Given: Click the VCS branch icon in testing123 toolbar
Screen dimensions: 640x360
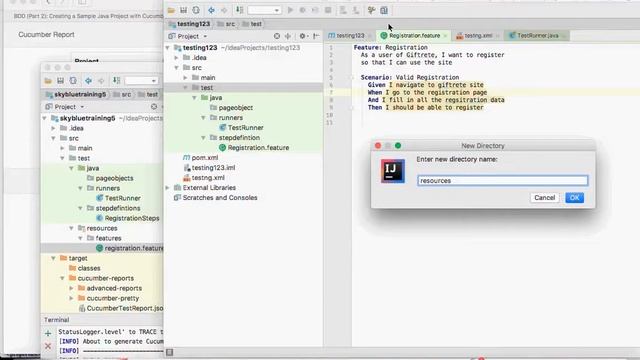Looking at the screenshot, I should point(371,10).
